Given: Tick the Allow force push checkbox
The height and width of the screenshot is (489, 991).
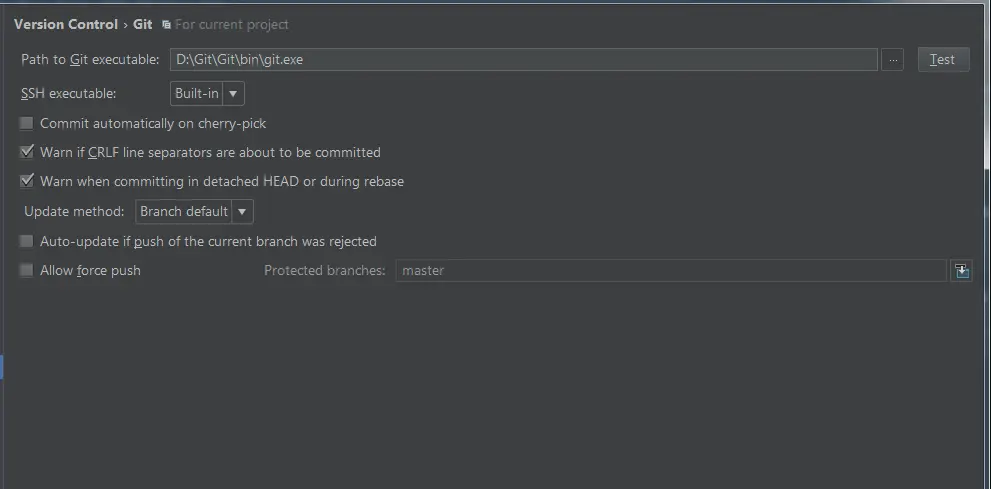Looking at the screenshot, I should [27, 270].
